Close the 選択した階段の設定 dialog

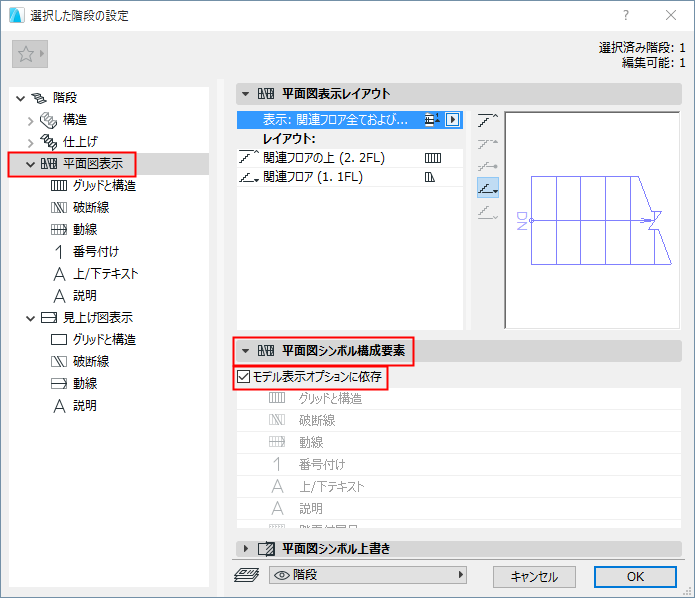click(x=671, y=16)
